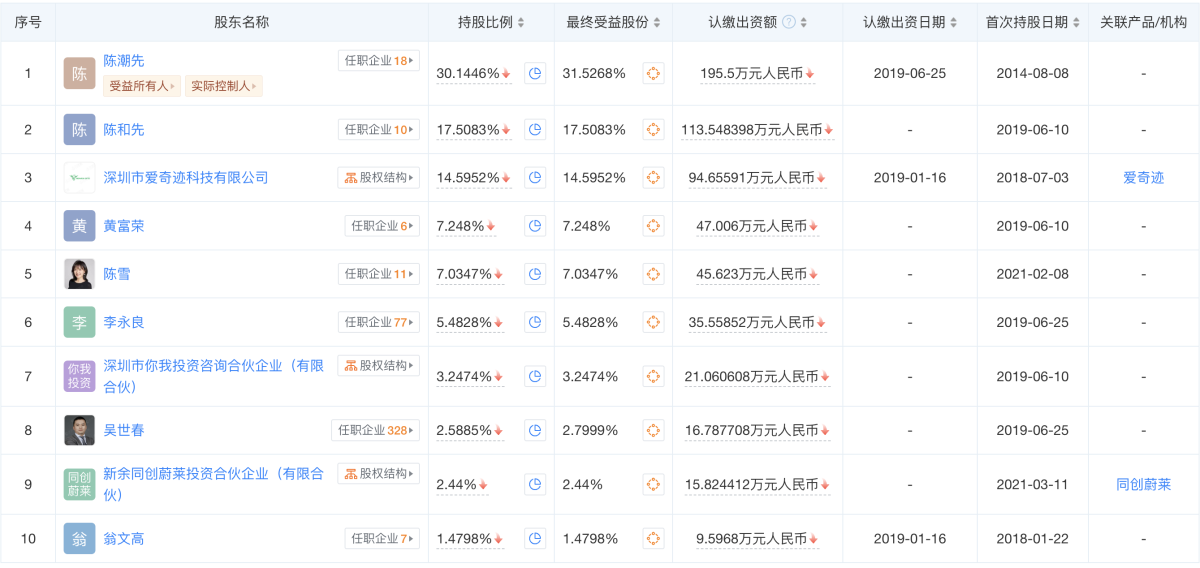This screenshot has width=1200, height=568.
Task: Sort by 持股比例 column
Action: tap(520, 22)
